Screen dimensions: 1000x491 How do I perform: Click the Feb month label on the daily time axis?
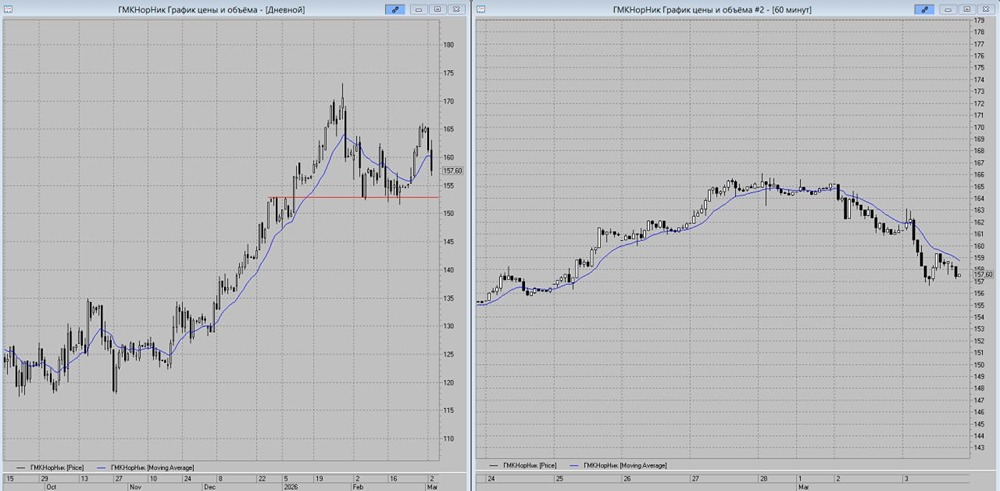click(x=360, y=487)
